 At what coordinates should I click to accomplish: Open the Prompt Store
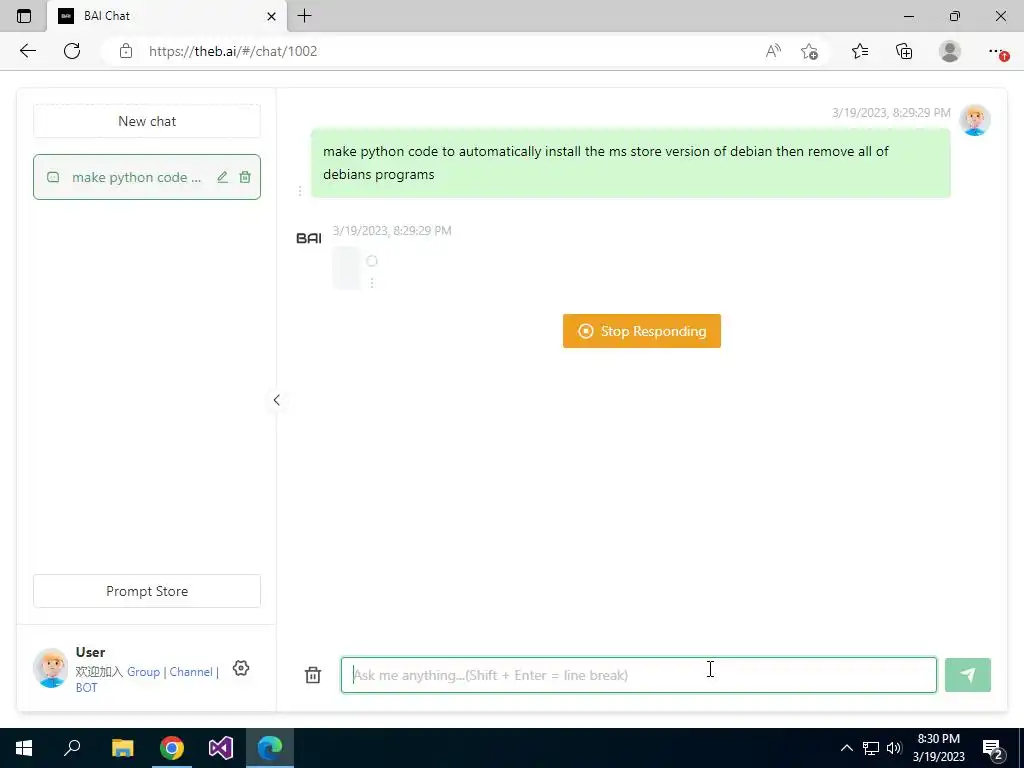(147, 591)
